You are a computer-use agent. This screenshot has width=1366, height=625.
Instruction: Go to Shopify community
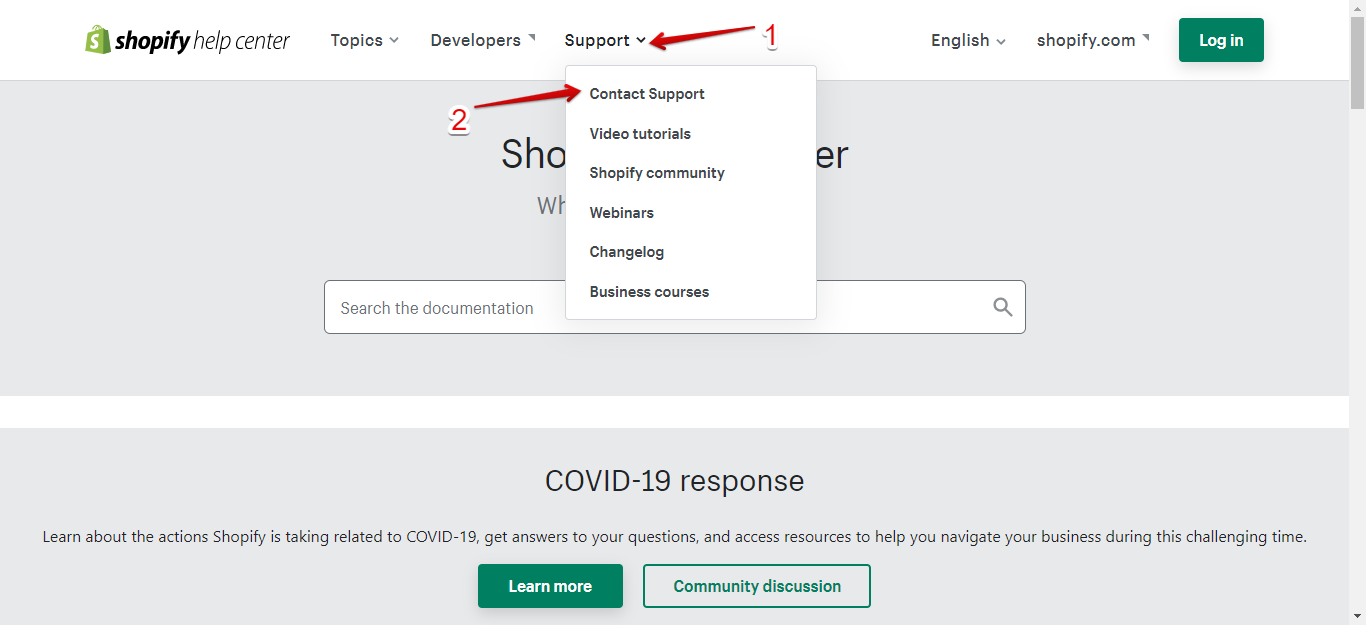pos(657,173)
